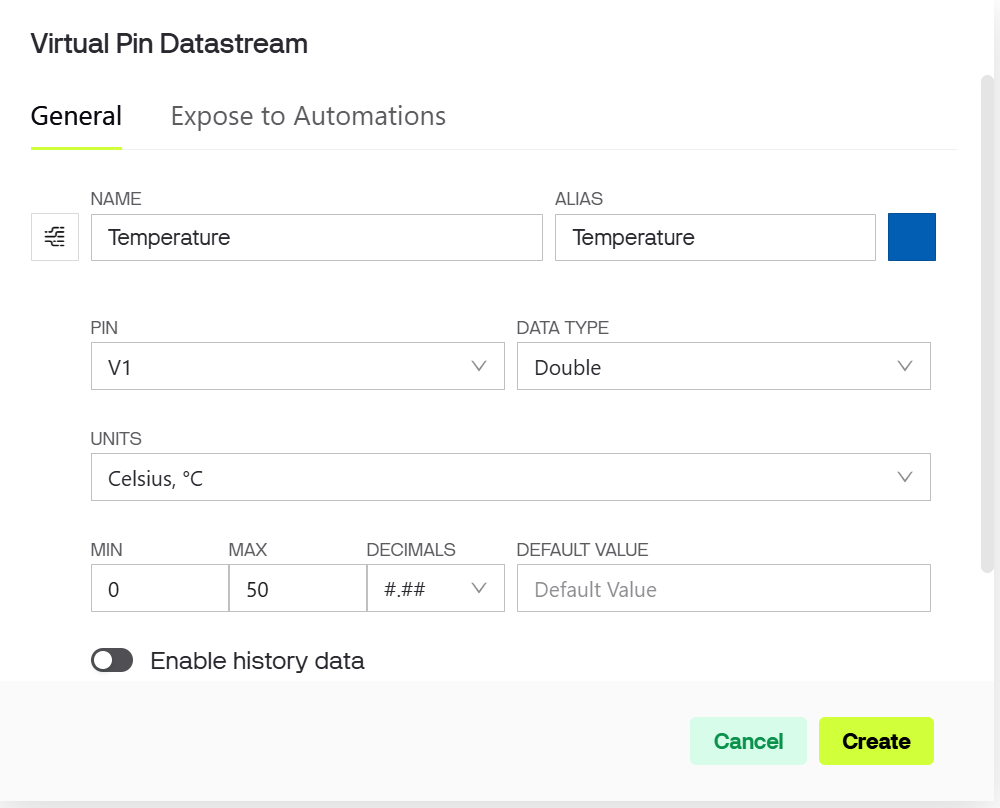Screen dimensions: 1000x808
Task: Open the blue datastream color swatch
Action: click(911, 237)
